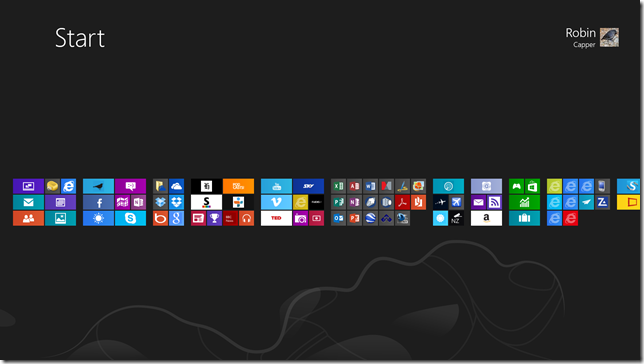This screenshot has width=644, height=364.
Task: Launch the Skype tile
Action: pyautogui.click(x=131, y=218)
